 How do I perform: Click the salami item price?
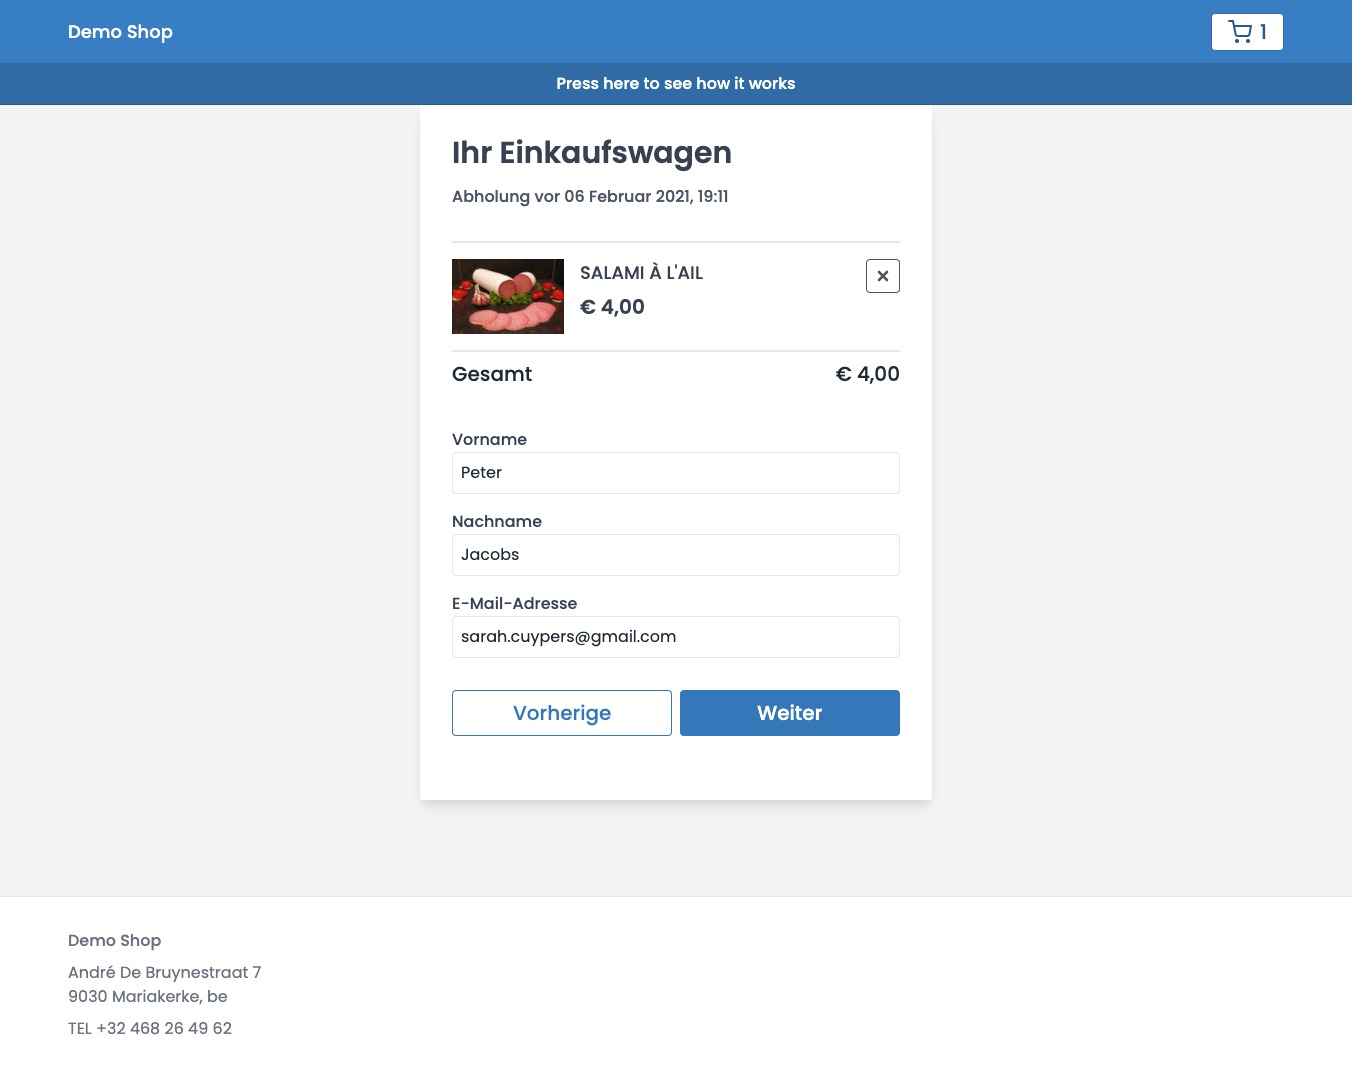click(x=612, y=307)
